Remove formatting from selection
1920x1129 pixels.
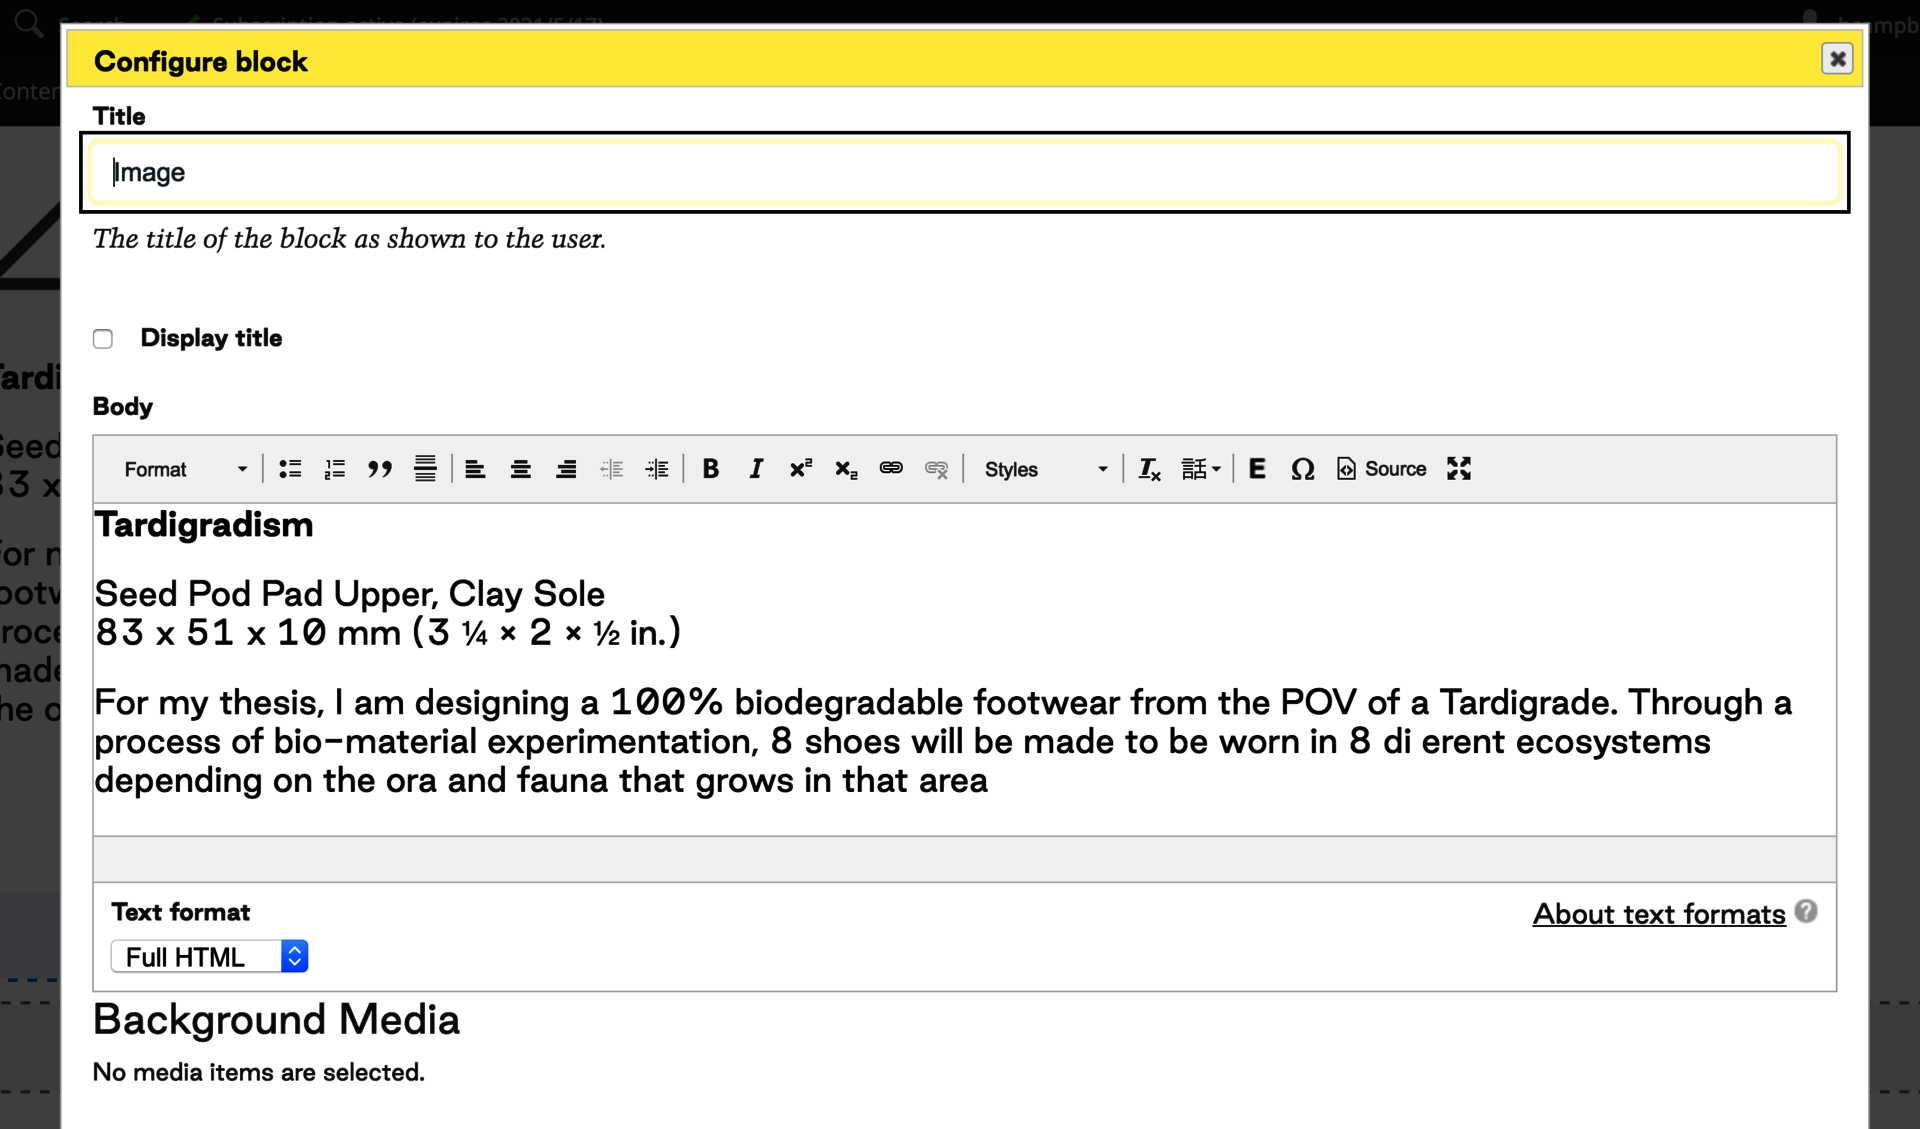1149,469
